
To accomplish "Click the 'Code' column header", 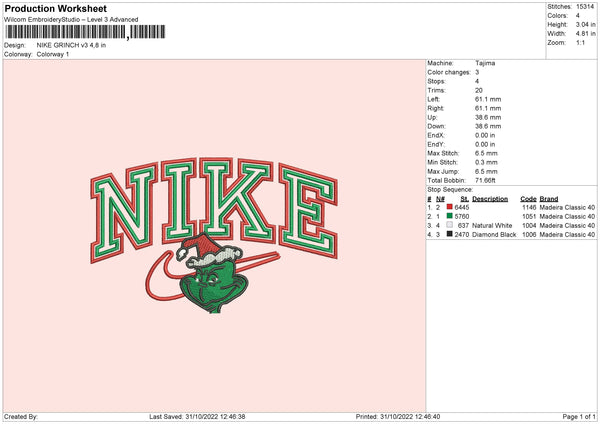I will [528, 199].
